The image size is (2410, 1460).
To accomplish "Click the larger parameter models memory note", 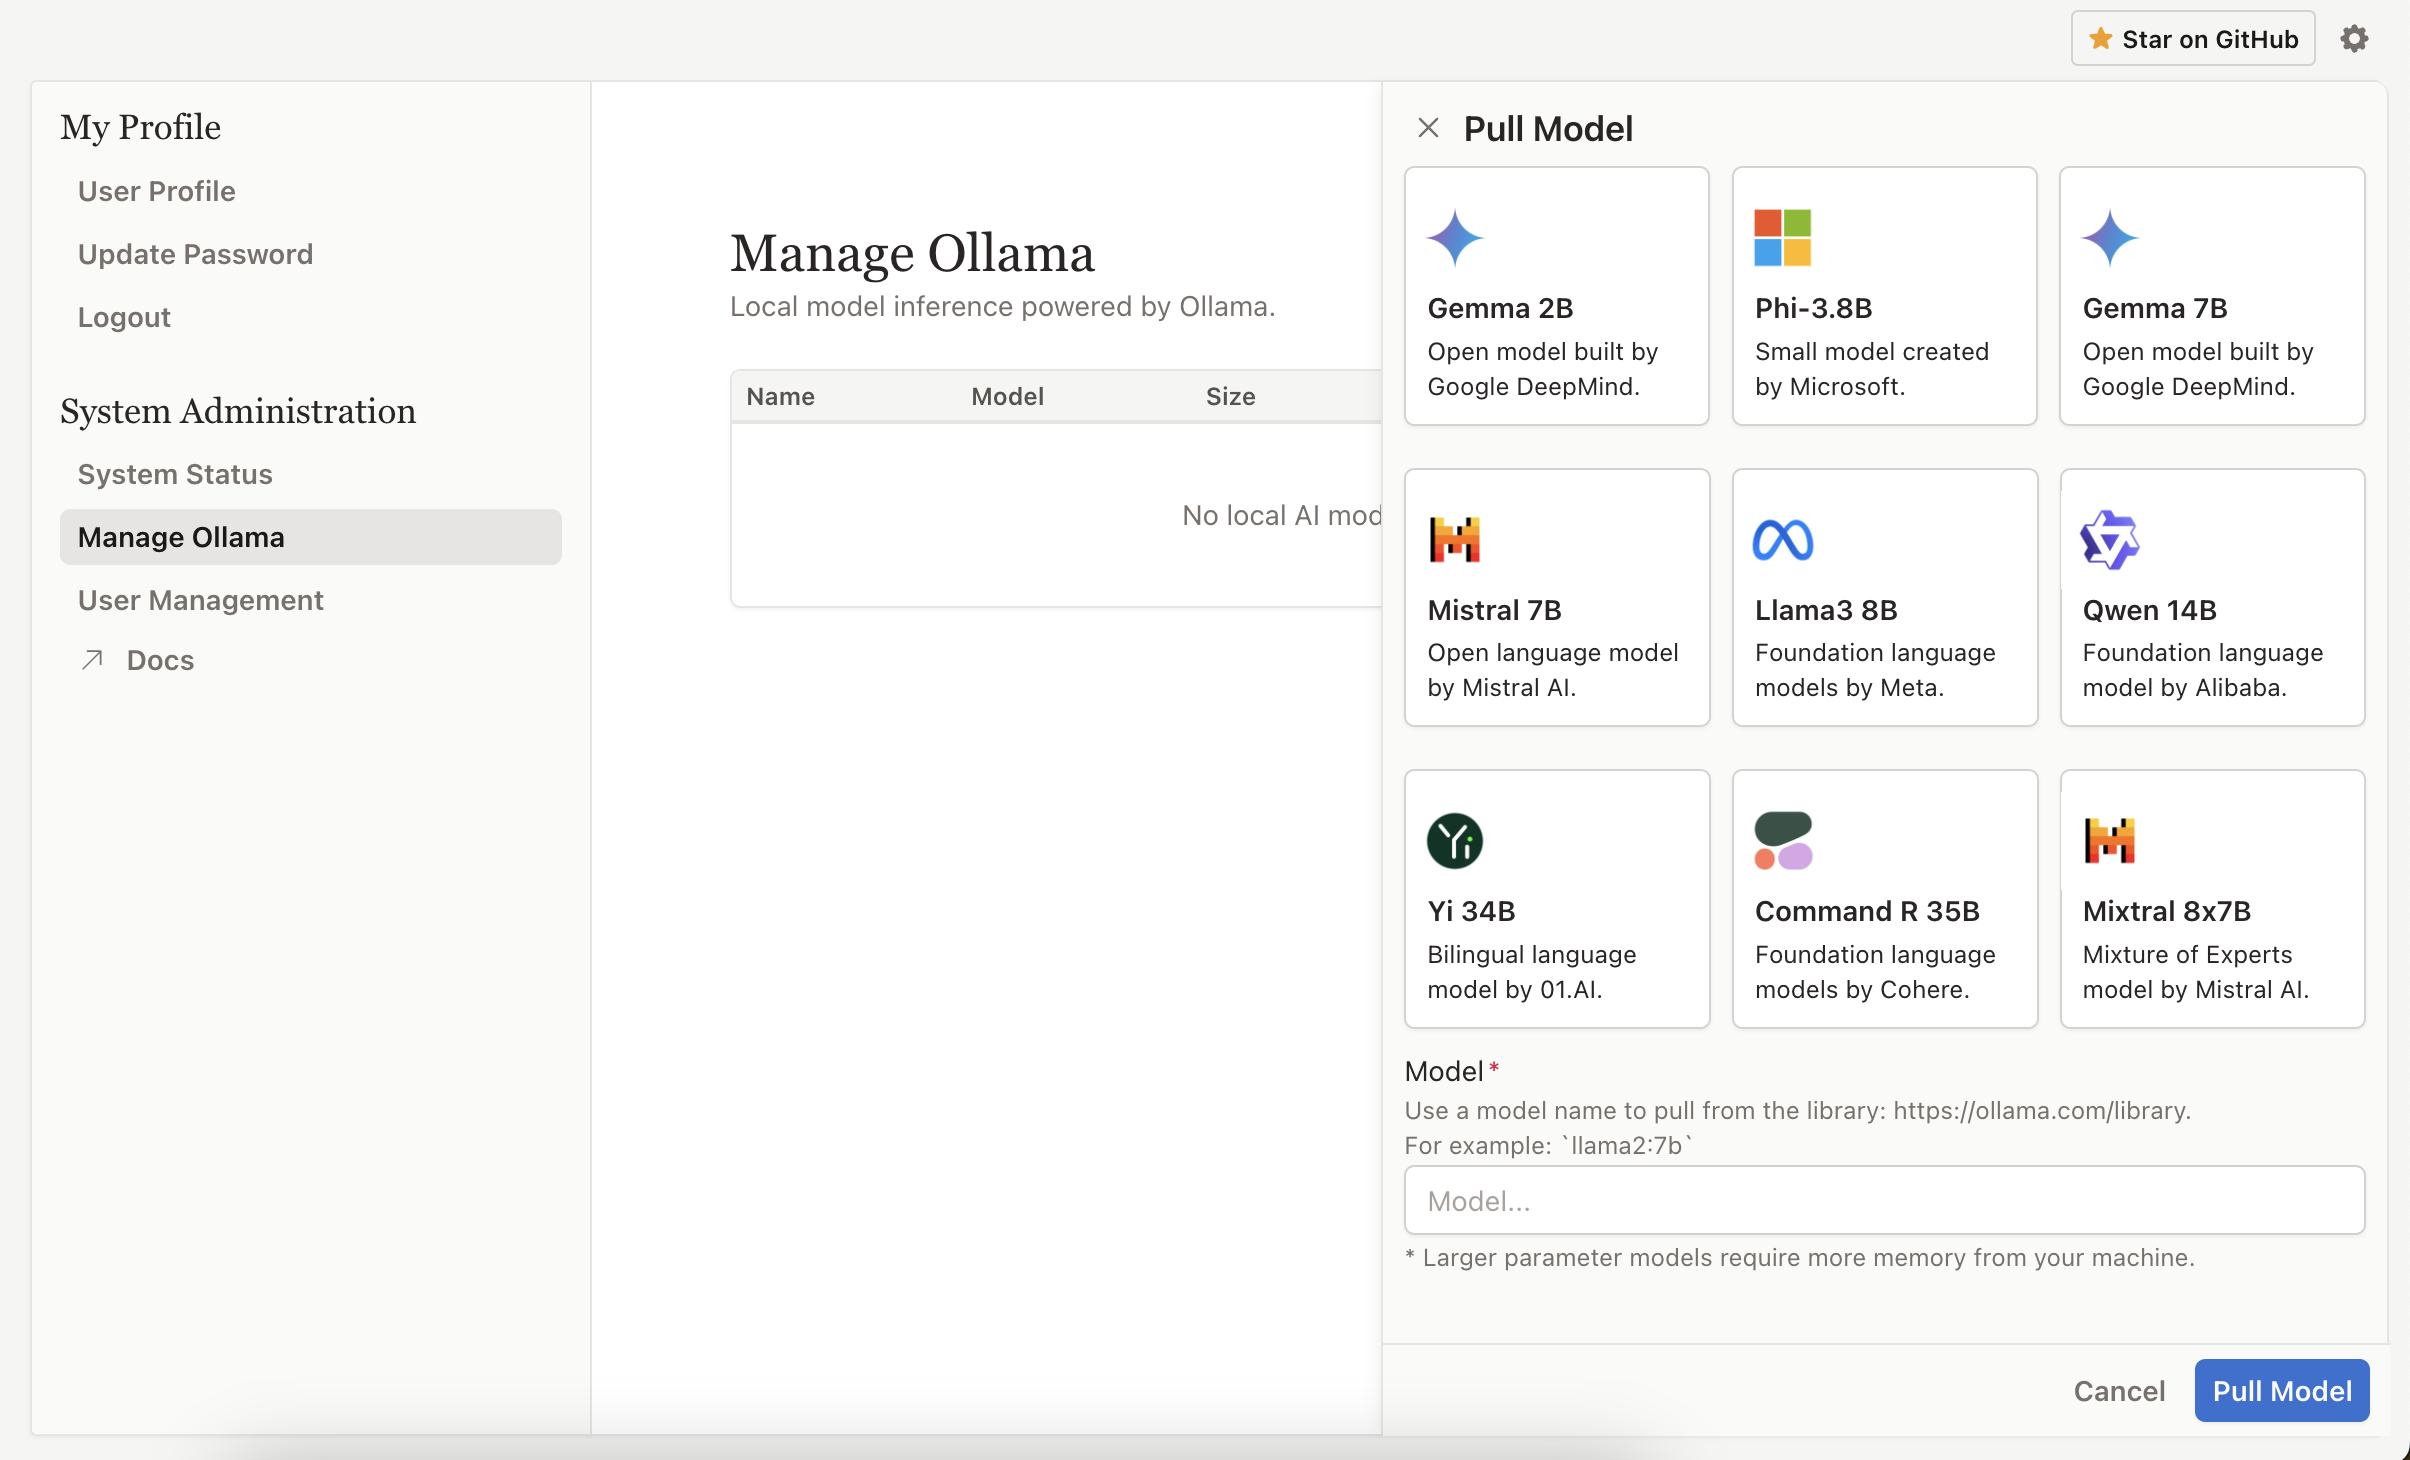I will click(x=1800, y=1258).
